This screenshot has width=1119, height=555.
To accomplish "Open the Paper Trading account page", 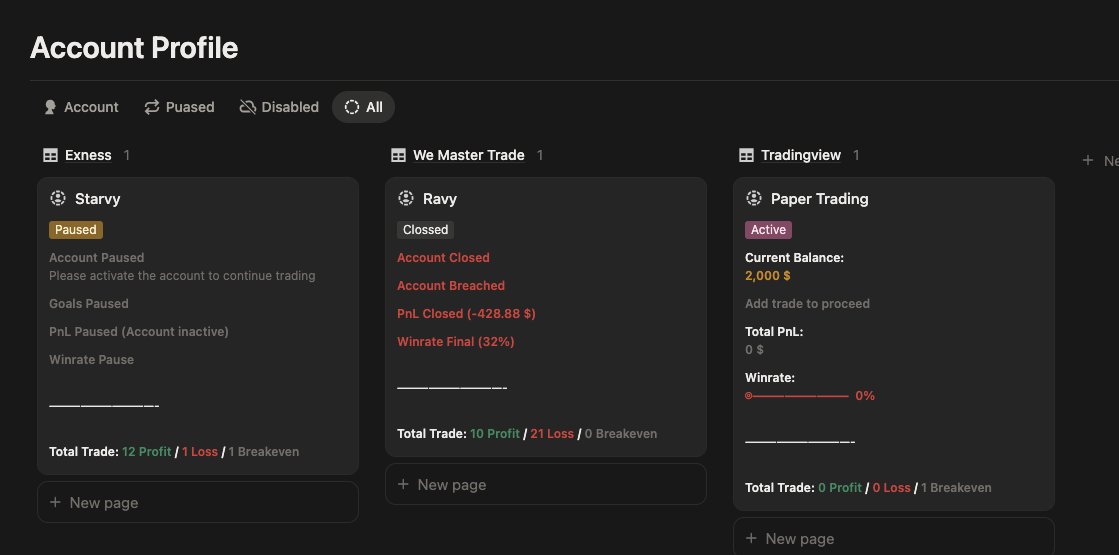I will tap(819, 199).
